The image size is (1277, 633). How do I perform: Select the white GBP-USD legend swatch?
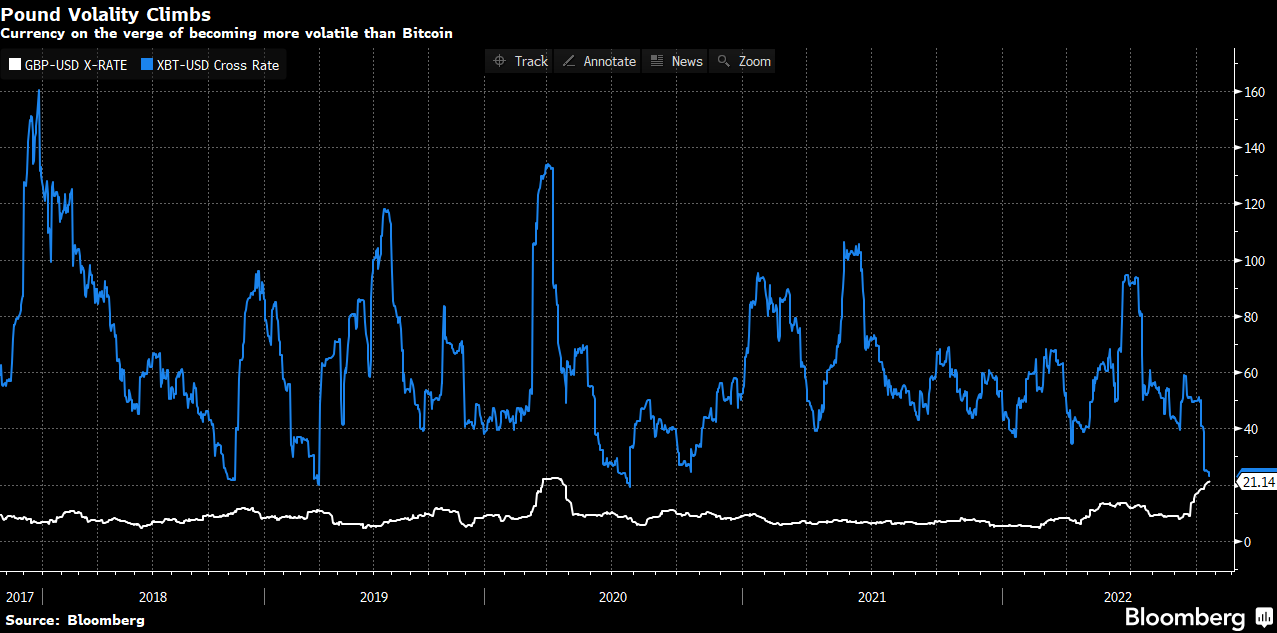tap(14, 66)
